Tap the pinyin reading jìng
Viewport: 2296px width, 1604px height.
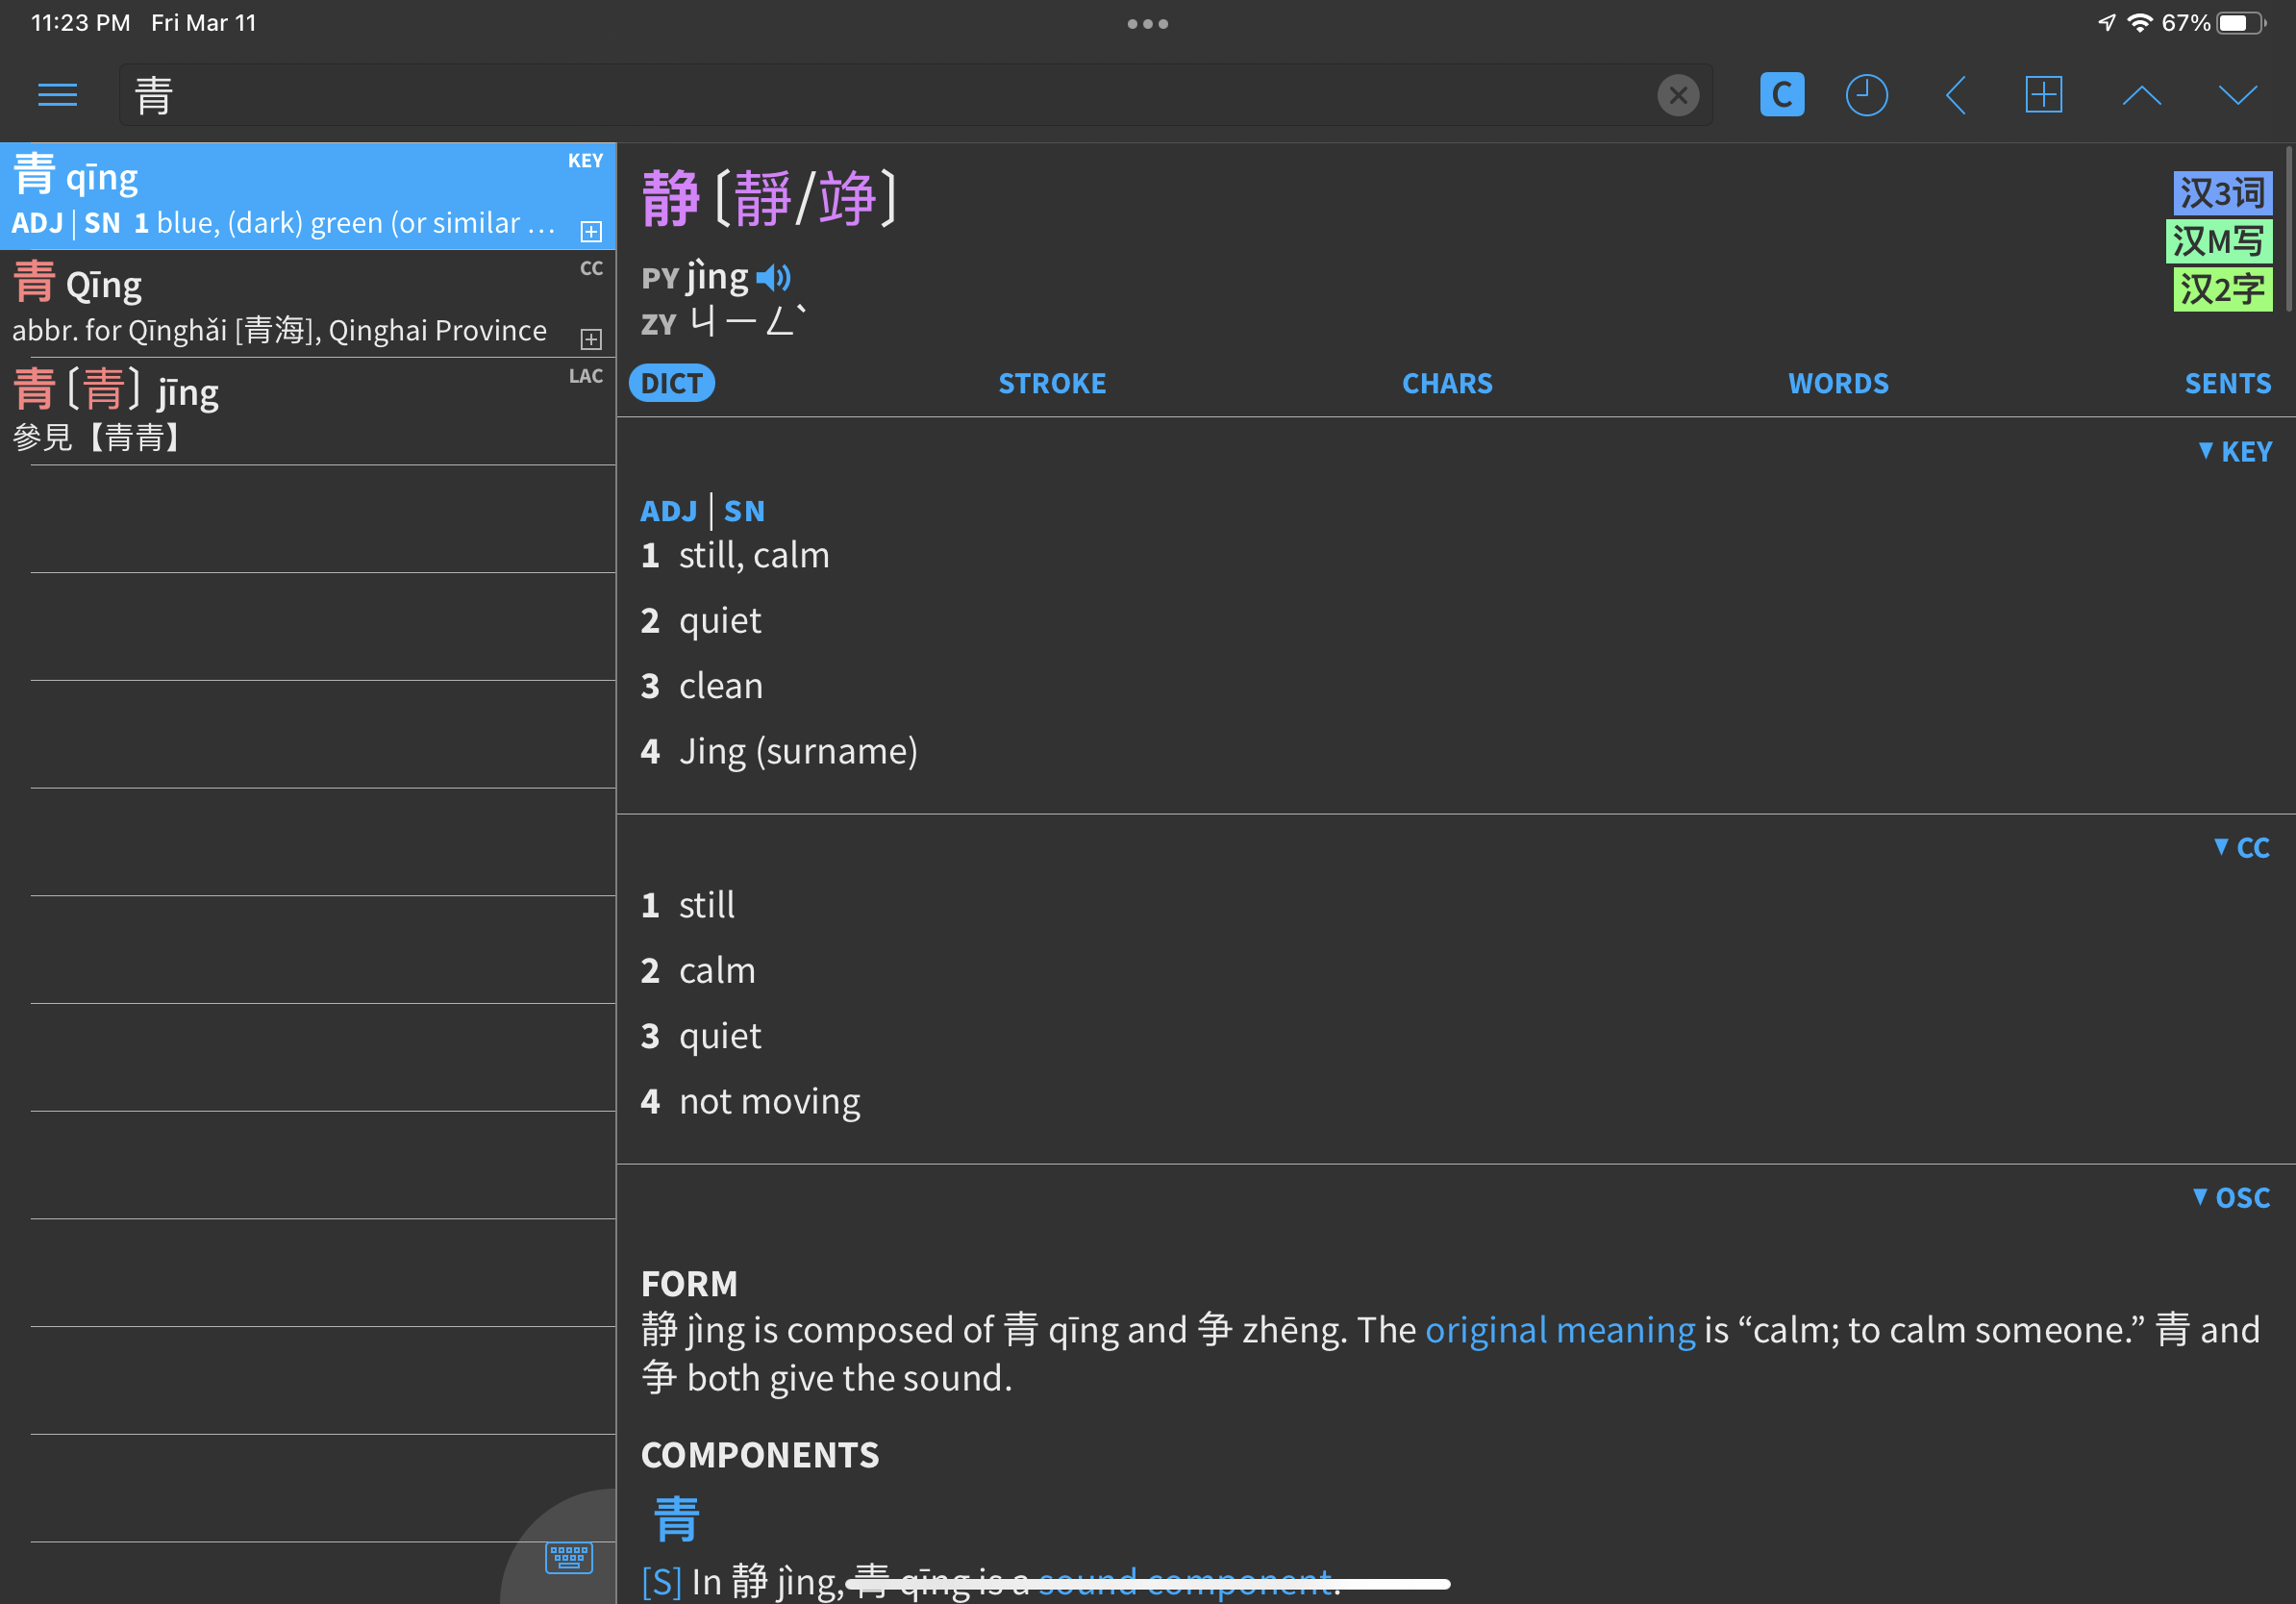pyautogui.click(x=717, y=277)
